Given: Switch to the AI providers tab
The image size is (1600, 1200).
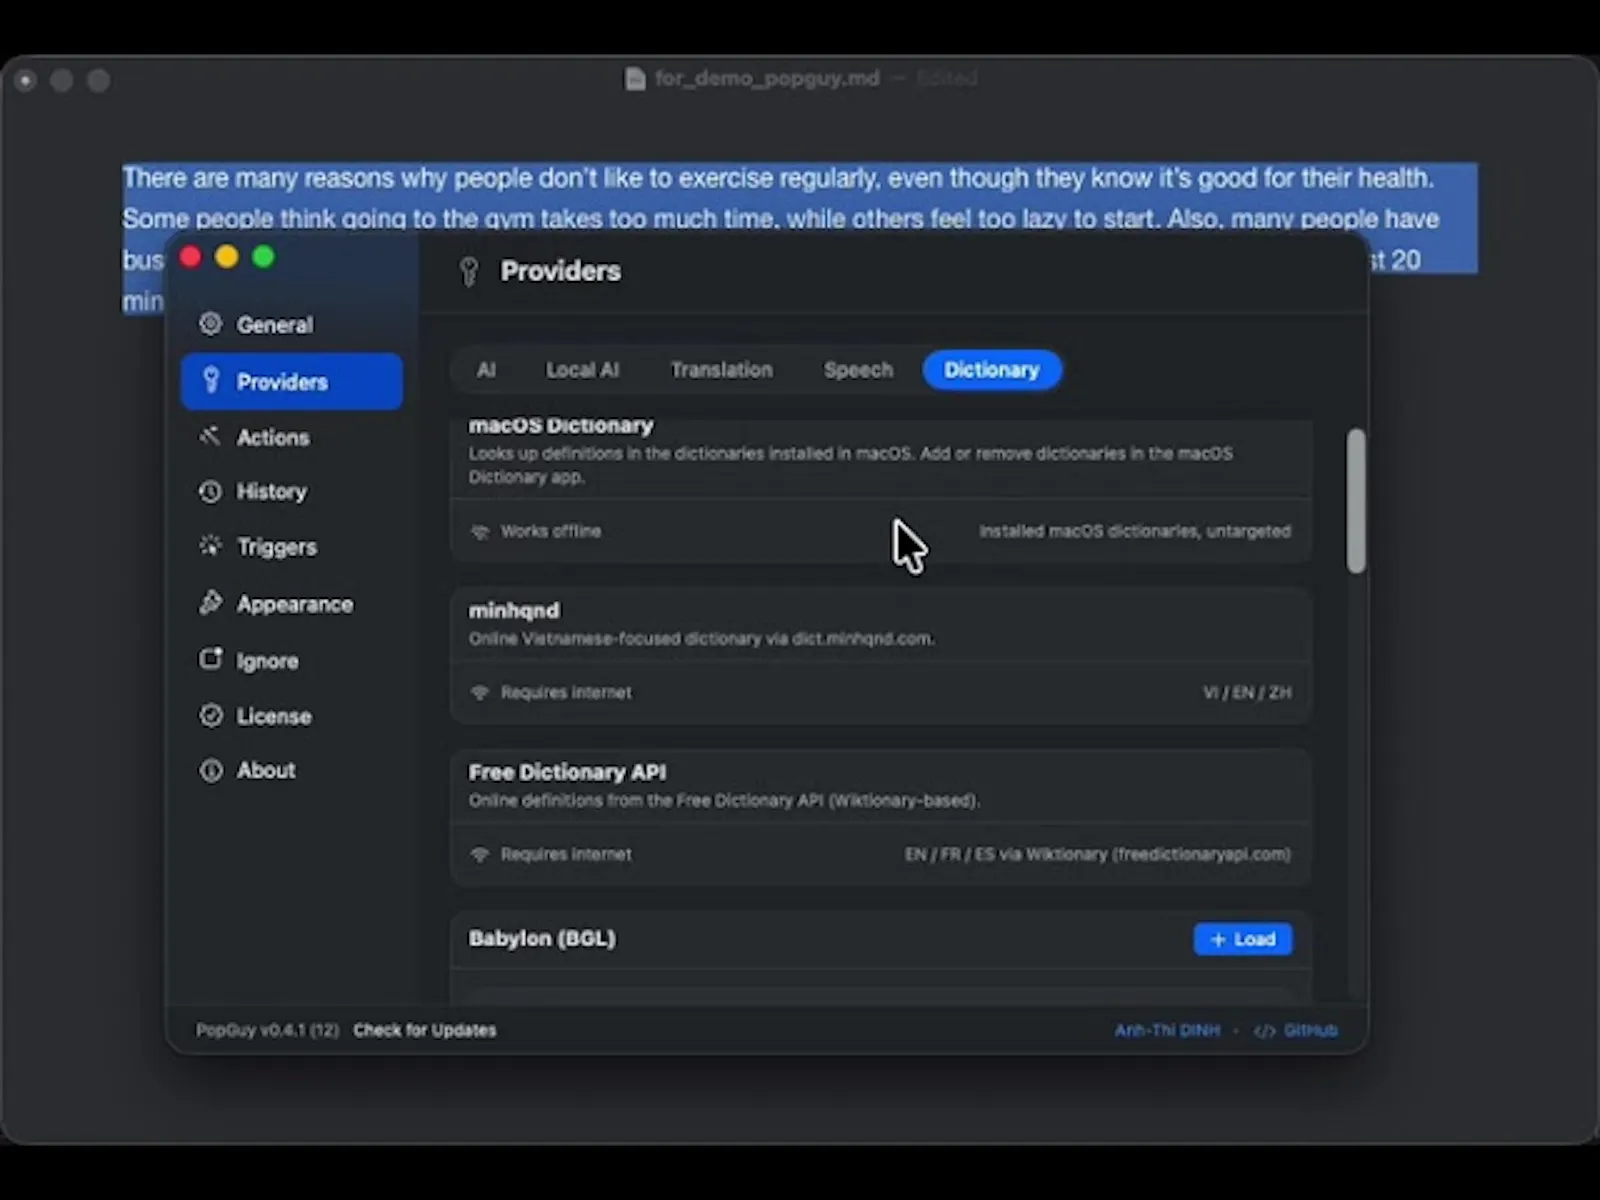Looking at the screenshot, I should pos(486,370).
